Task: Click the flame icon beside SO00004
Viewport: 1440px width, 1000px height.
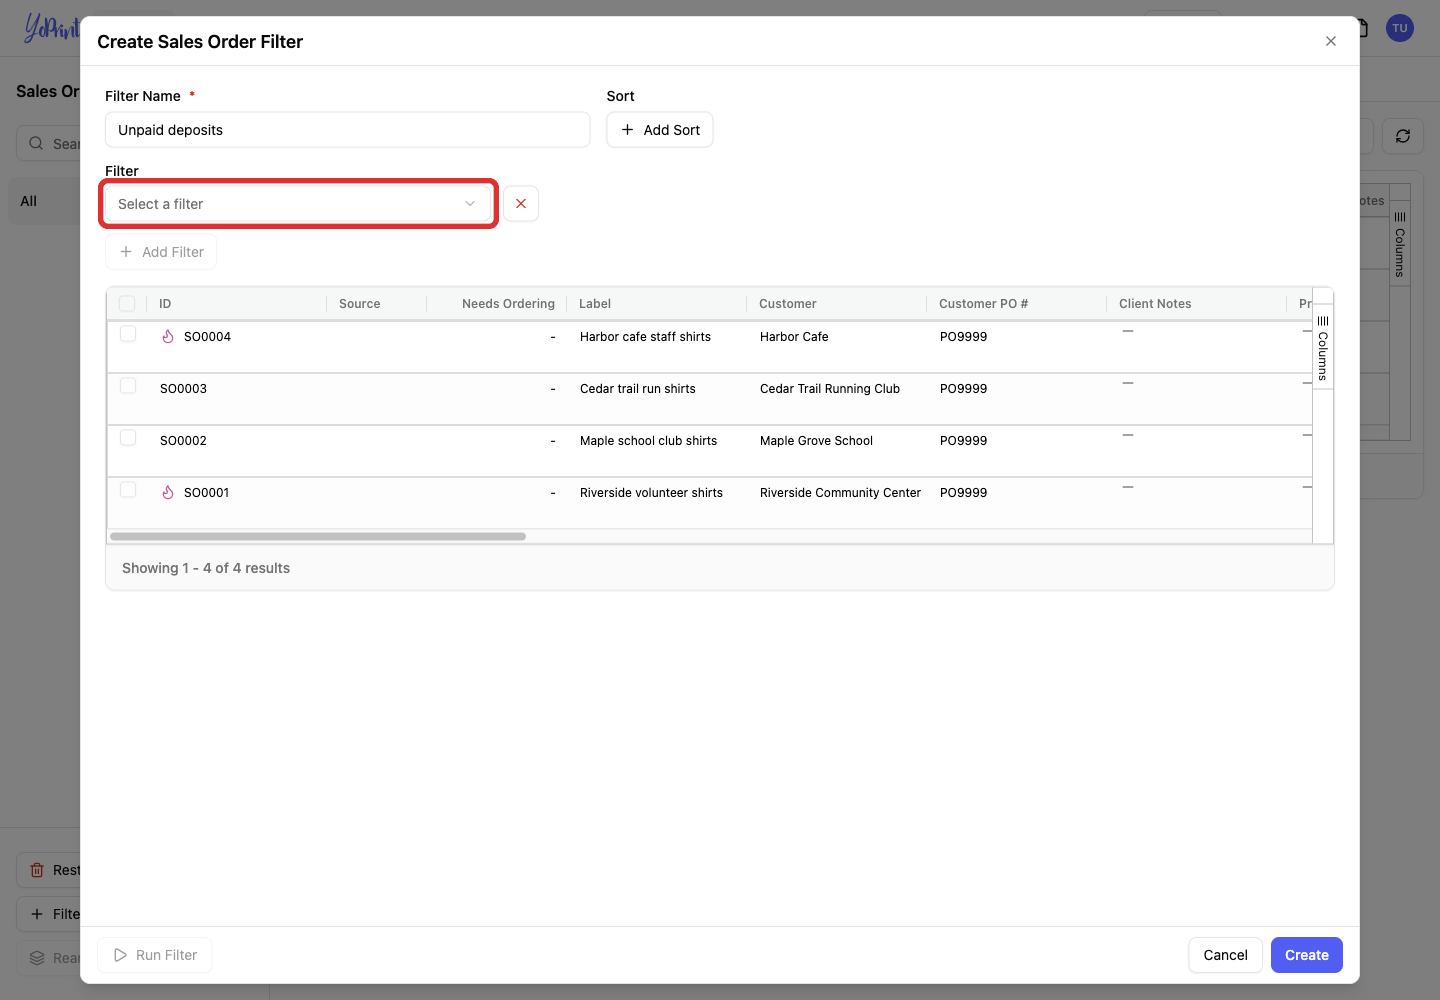Action: 168,337
